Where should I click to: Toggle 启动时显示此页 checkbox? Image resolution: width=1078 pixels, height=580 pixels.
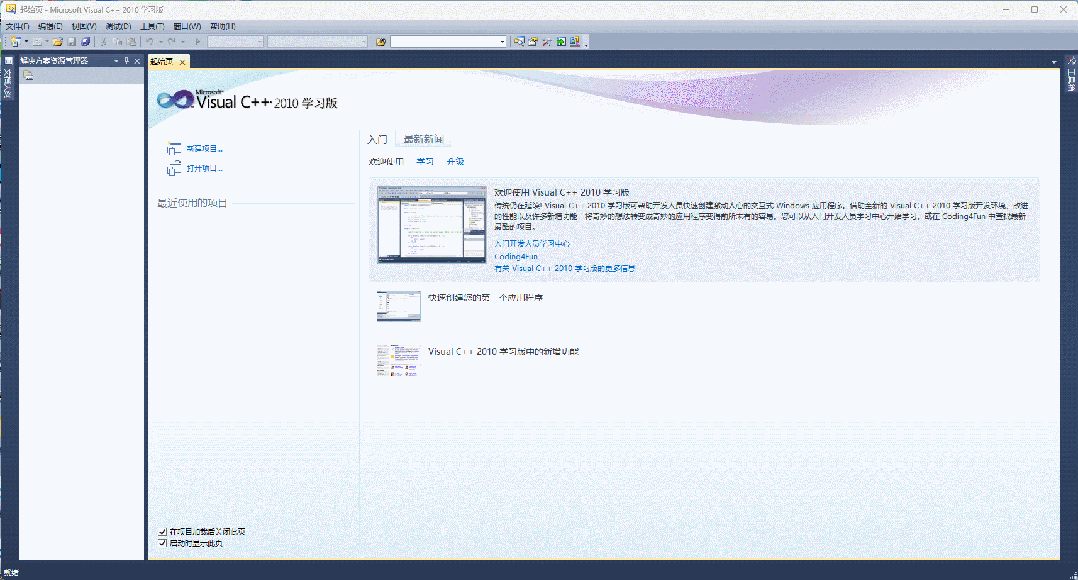(x=162, y=543)
